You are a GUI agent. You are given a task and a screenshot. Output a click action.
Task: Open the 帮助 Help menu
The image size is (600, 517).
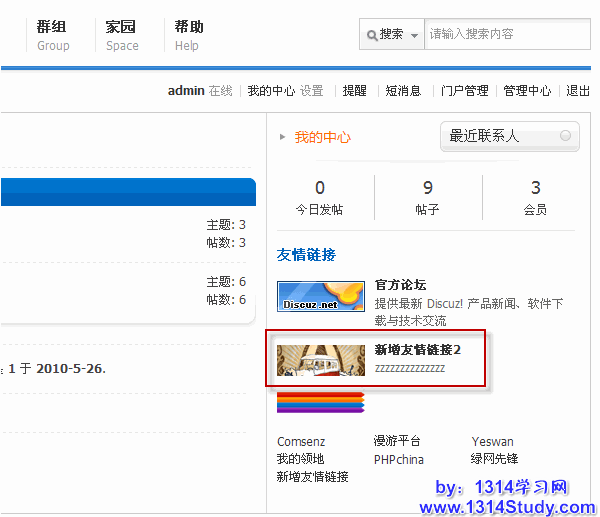click(188, 35)
